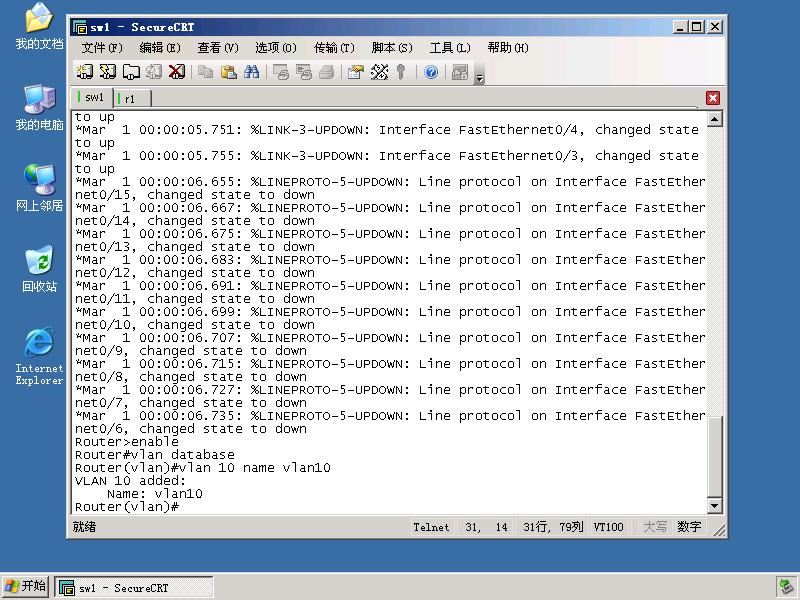
Task: Click the window resize grip corner
Action: pyautogui.click(x=719, y=530)
